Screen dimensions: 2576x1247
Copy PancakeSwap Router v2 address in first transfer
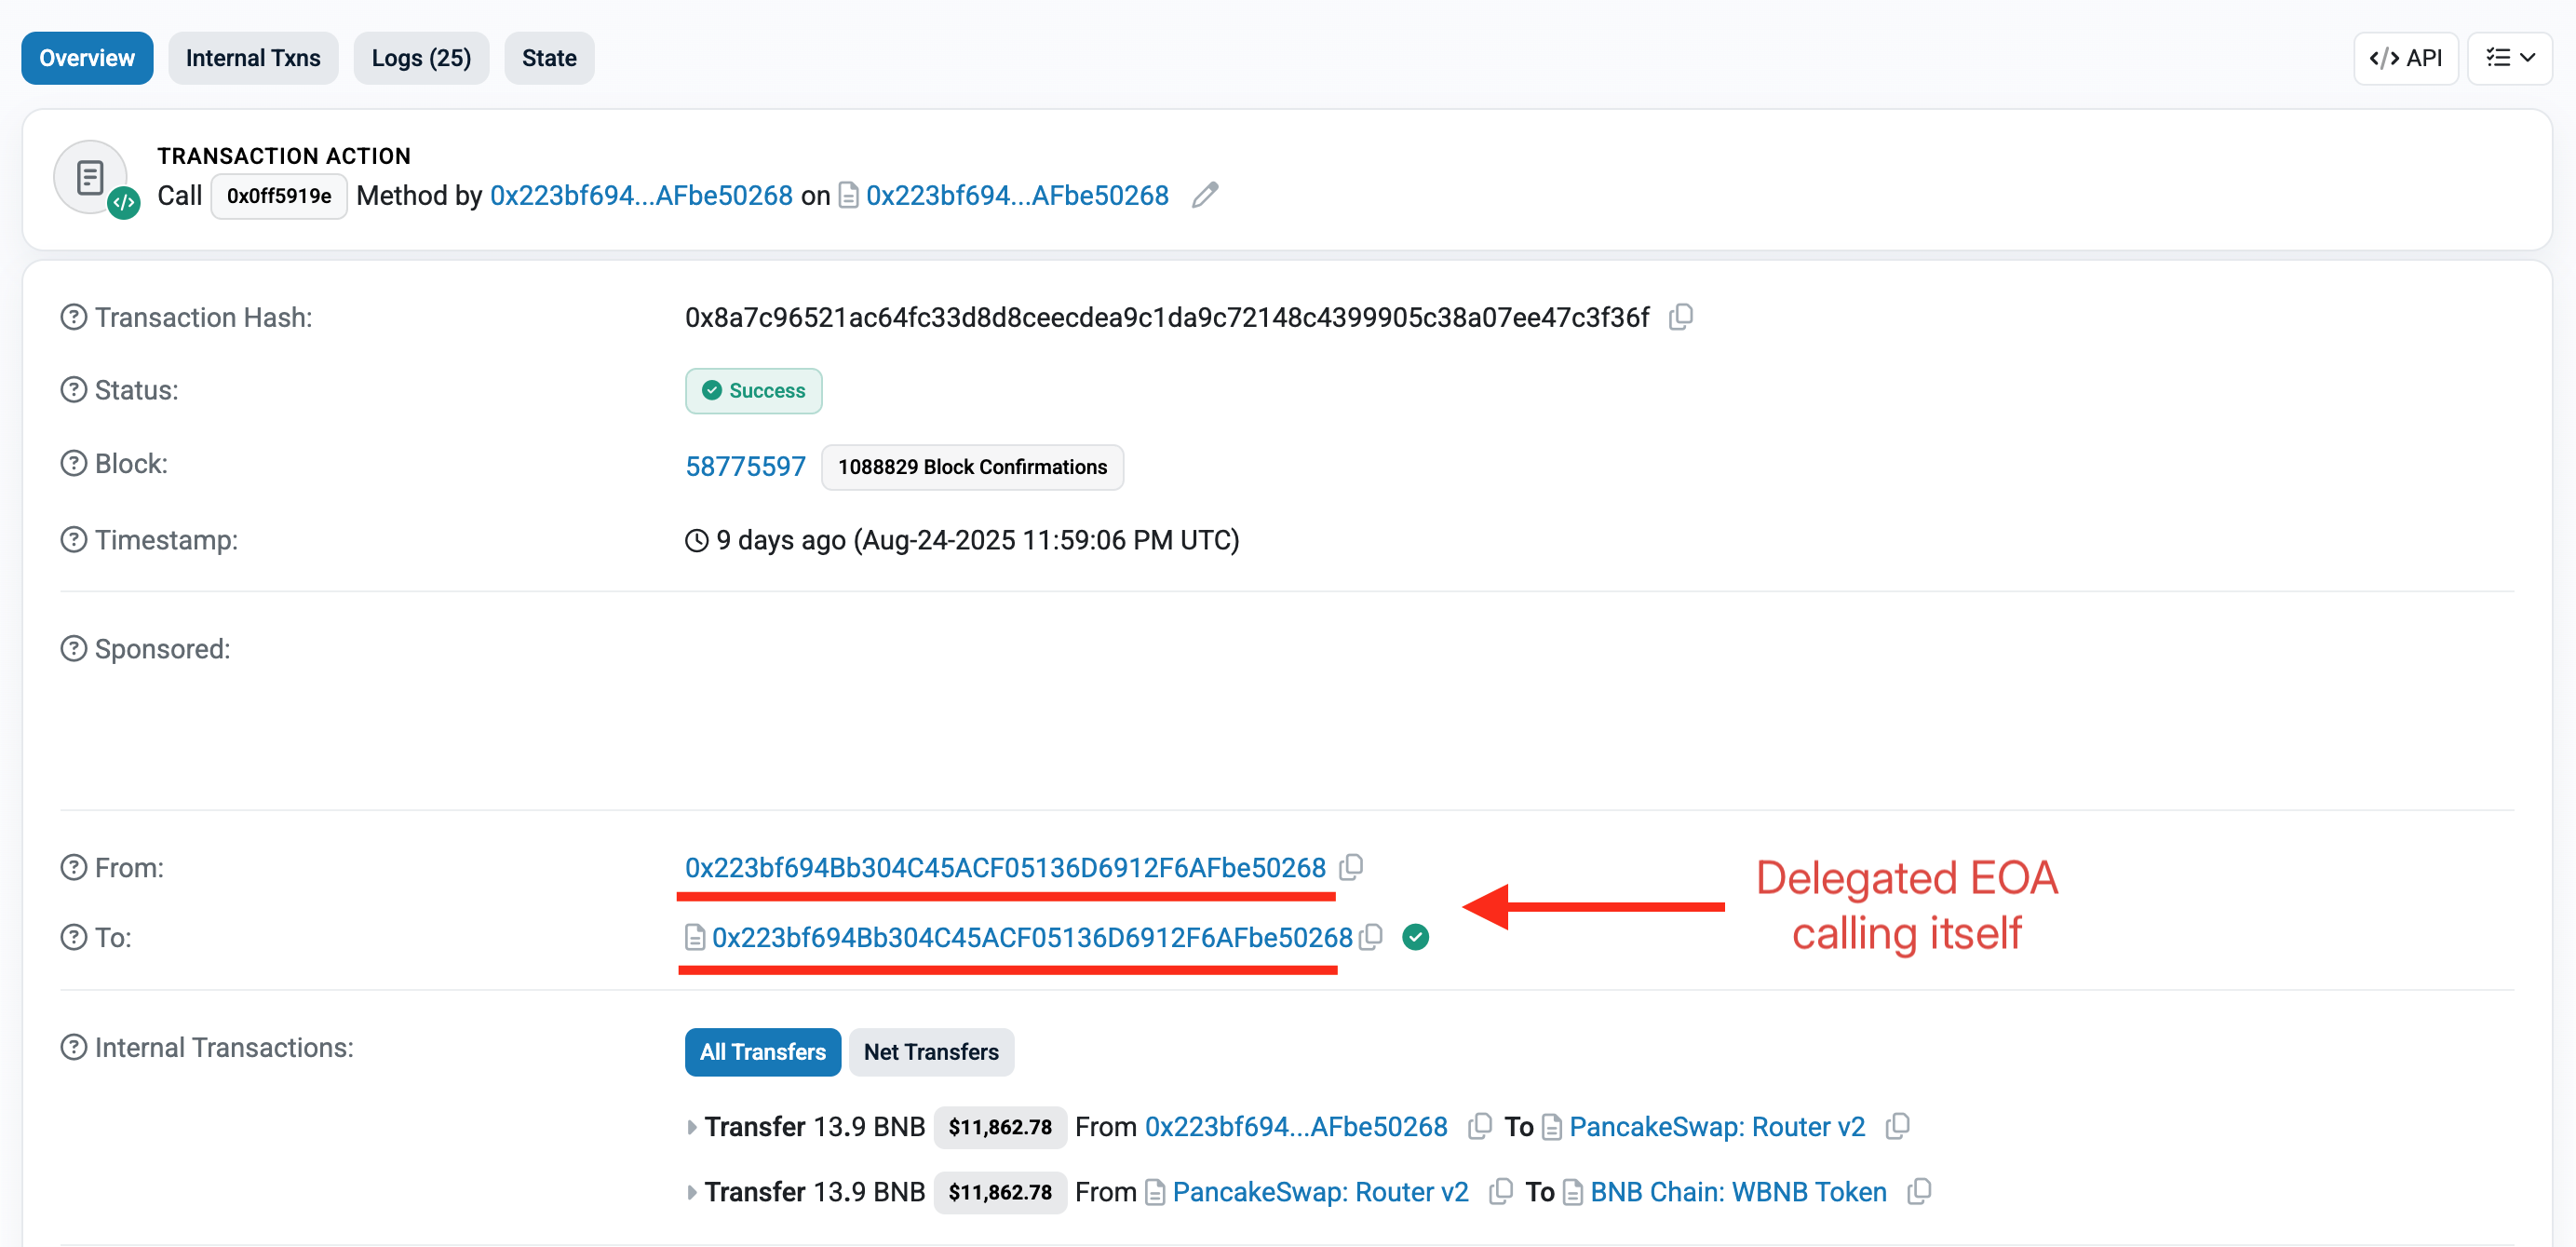click(x=1897, y=1126)
